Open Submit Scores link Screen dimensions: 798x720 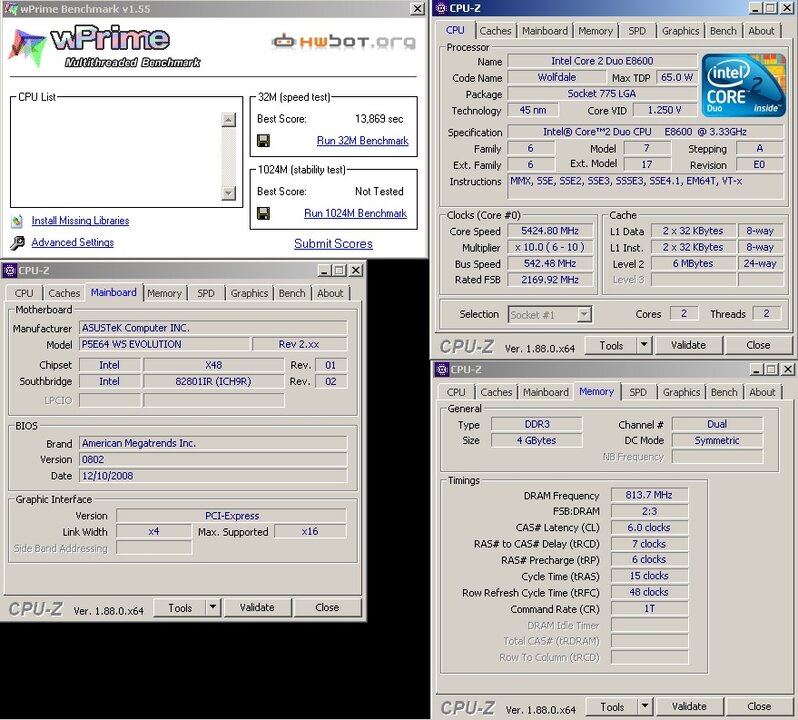333,244
